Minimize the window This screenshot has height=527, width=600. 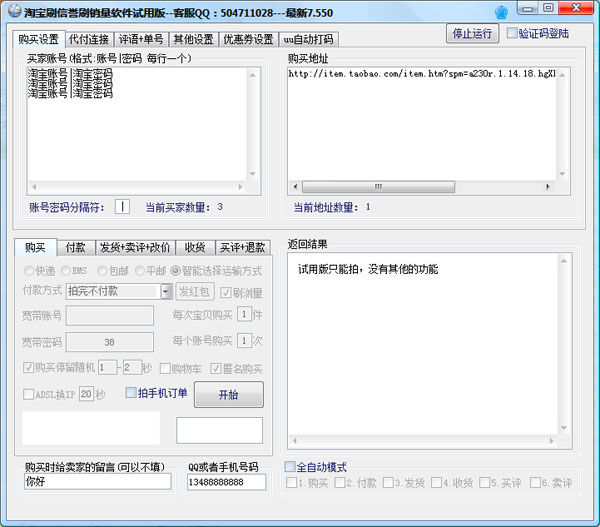[x=528, y=8]
